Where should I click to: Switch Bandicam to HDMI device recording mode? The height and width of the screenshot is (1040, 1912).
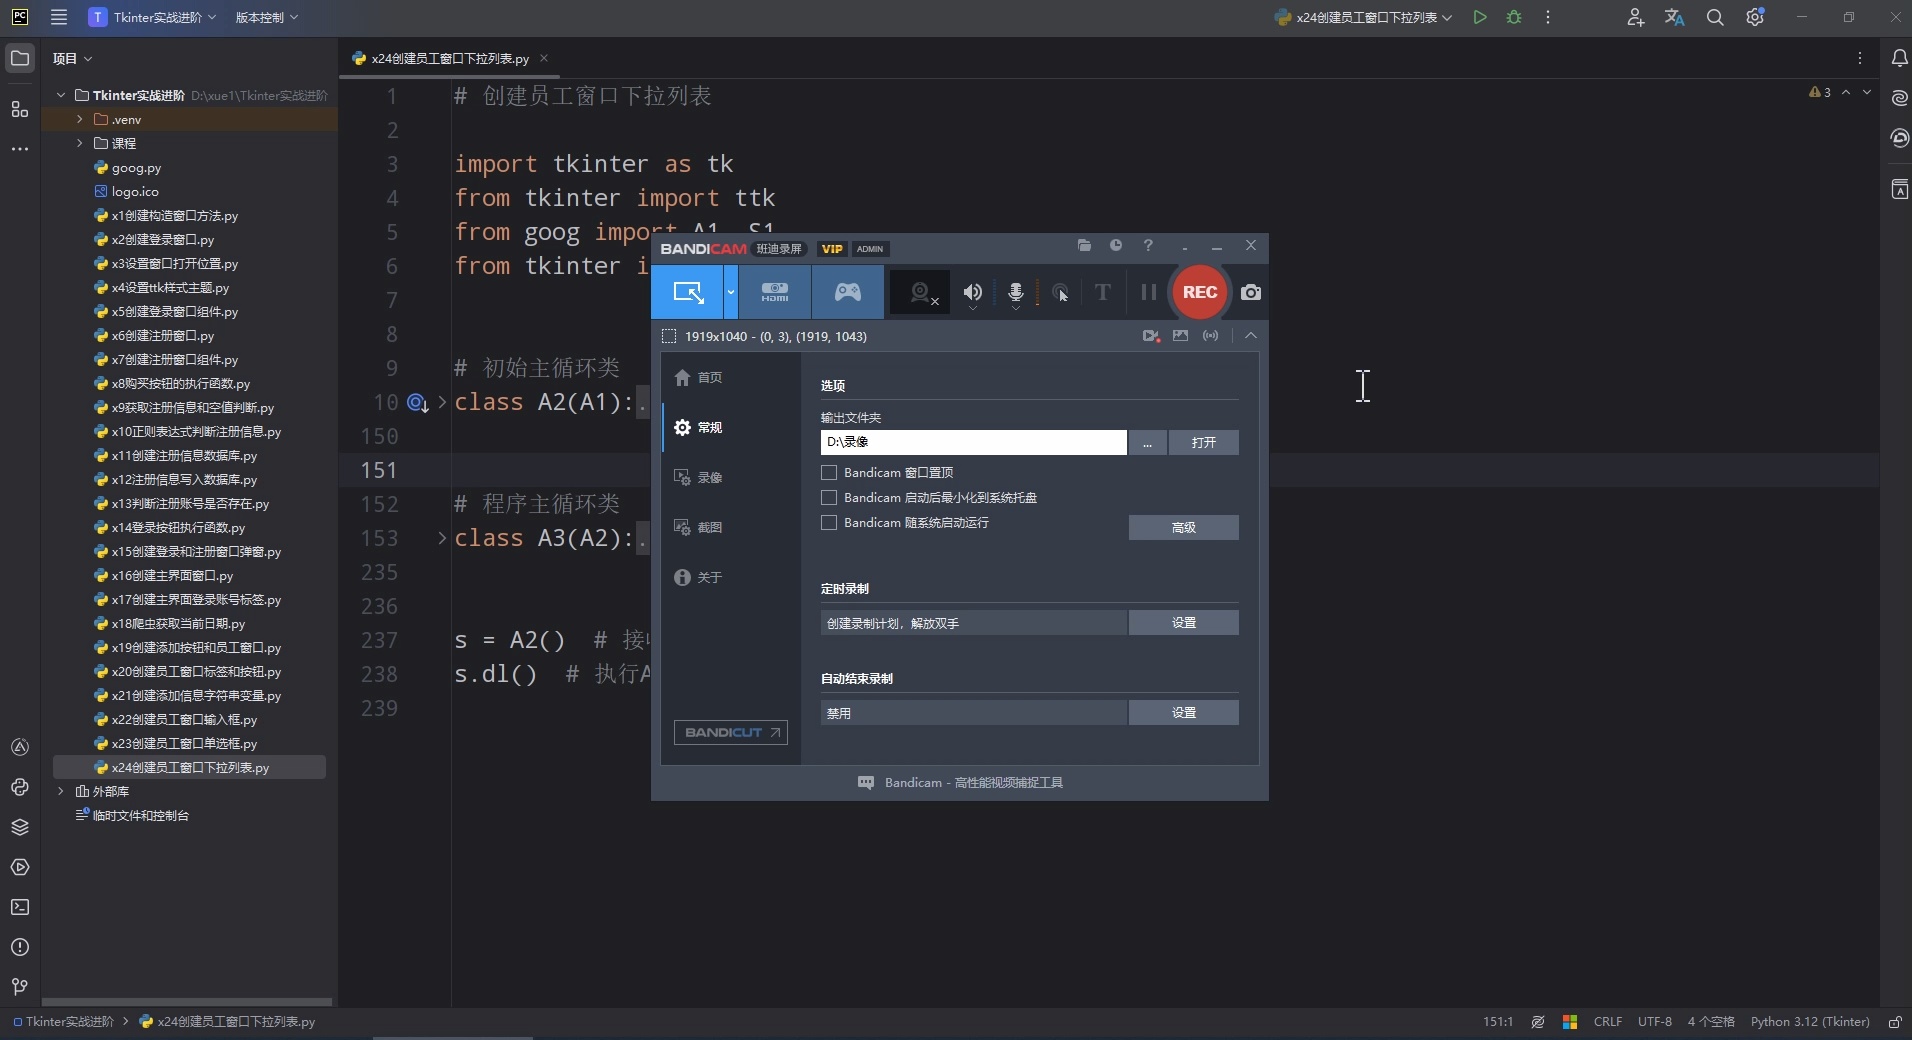pyautogui.click(x=775, y=292)
